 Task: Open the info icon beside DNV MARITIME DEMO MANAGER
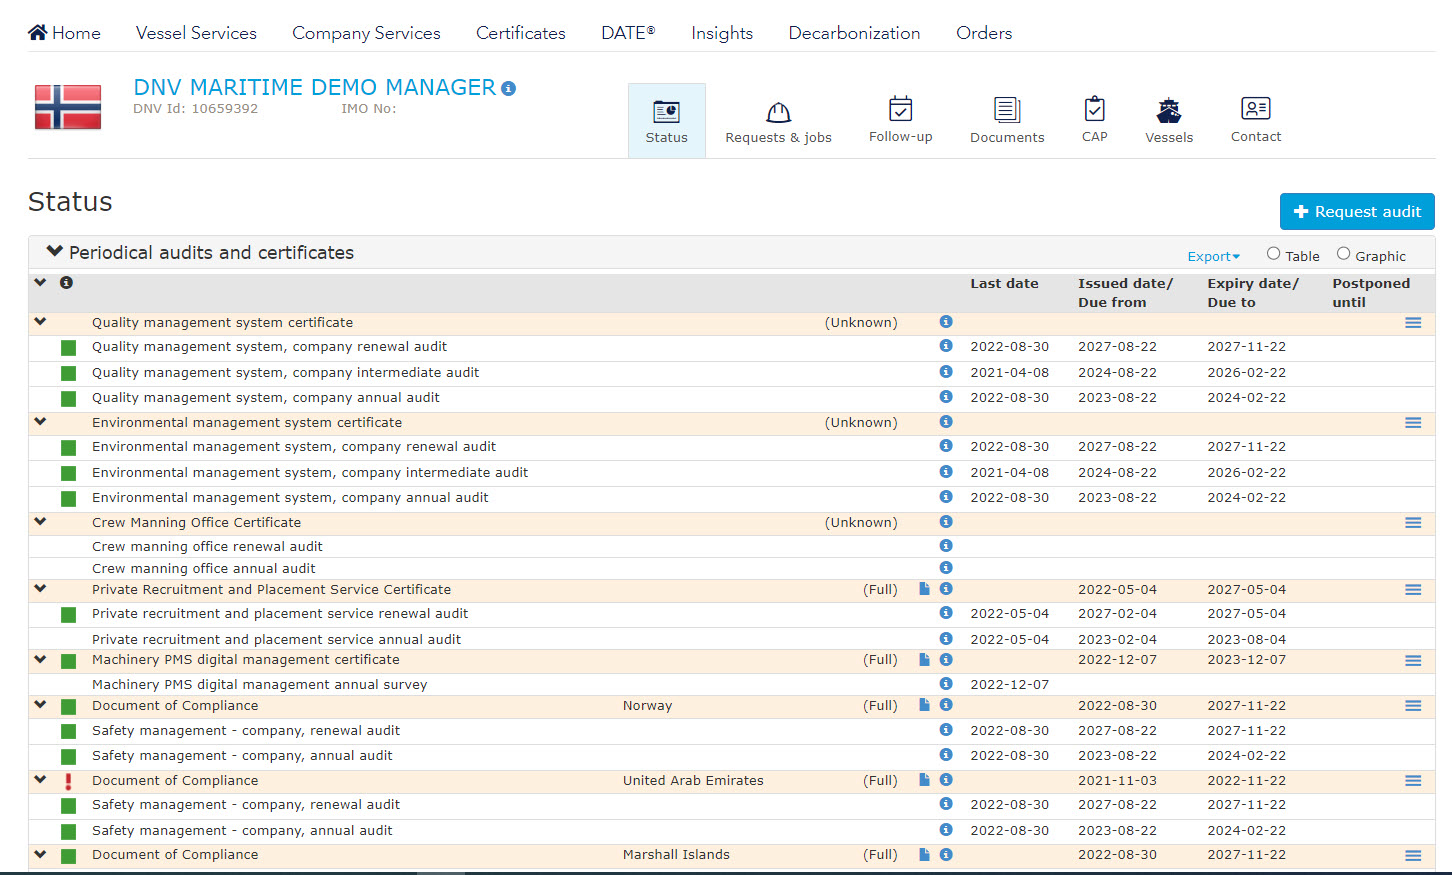pyautogui.click(x=509, y=88)
